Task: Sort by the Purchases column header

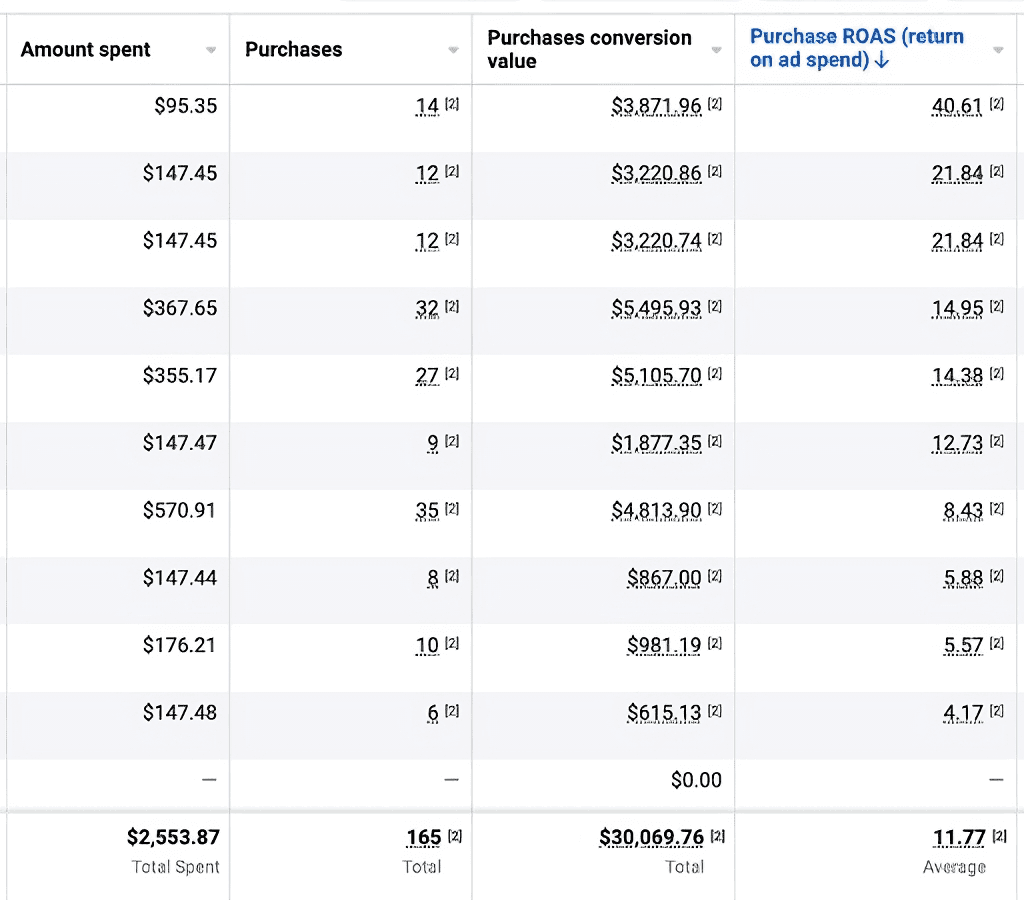Action: (x=293, y=48)
